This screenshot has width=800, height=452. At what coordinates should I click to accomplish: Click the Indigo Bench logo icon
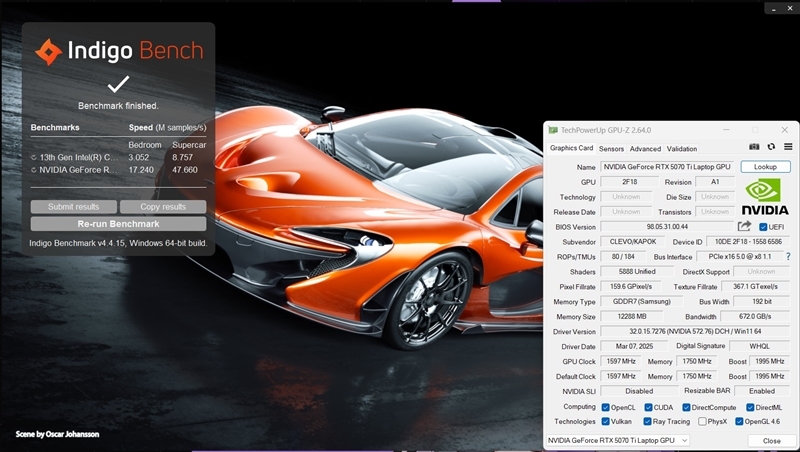(48, 53)
